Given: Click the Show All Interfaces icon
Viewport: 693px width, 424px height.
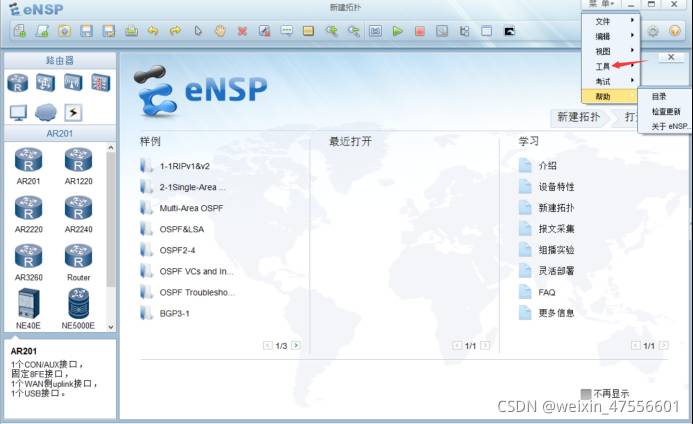Looking at the screenshot, I should (465, 31).
